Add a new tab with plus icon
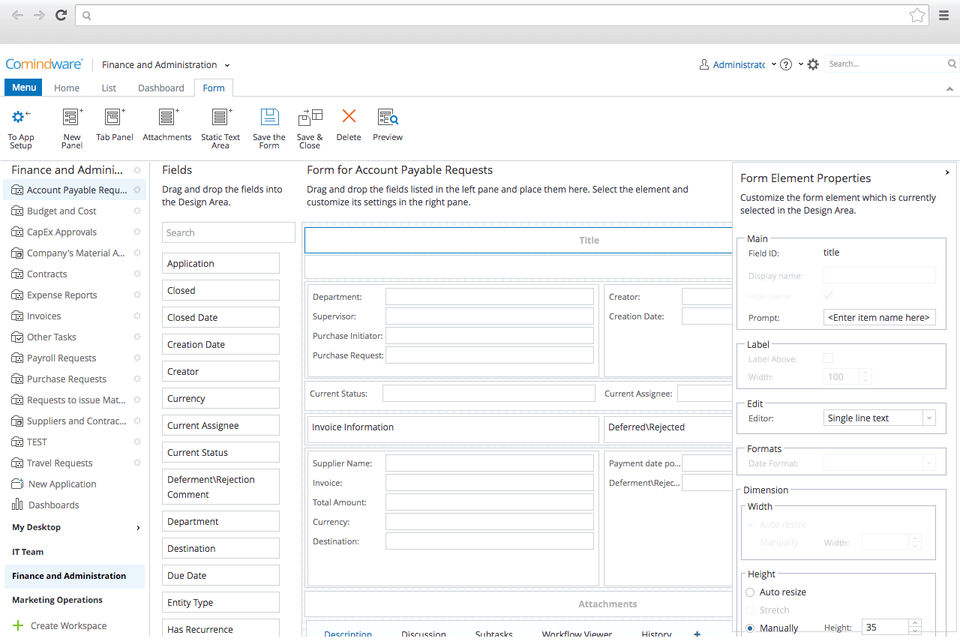The image size is (960, 644). pyautogui.click(x=697, y=634)
